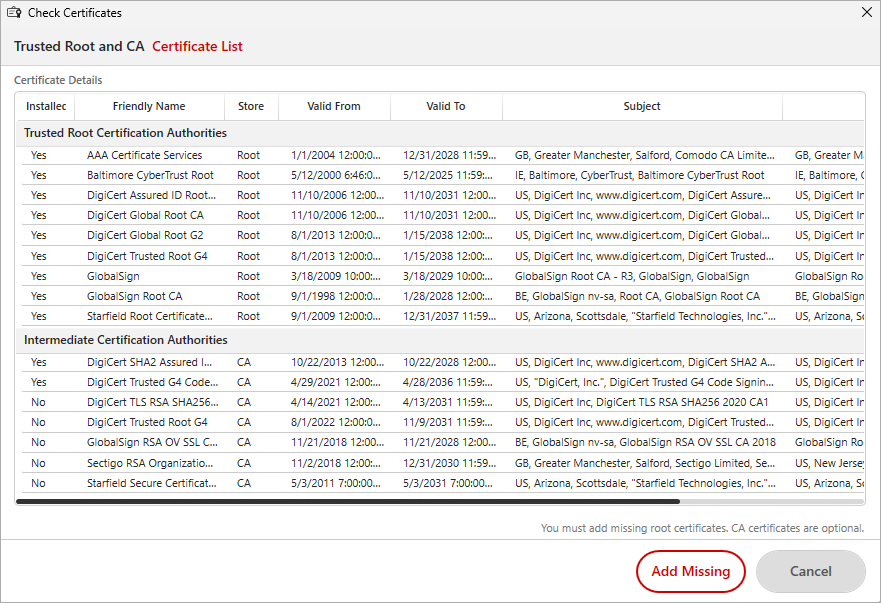Click the Sectigo Limited subject cell
Screen dimensions: 881x603
click(x=644, y=463)
